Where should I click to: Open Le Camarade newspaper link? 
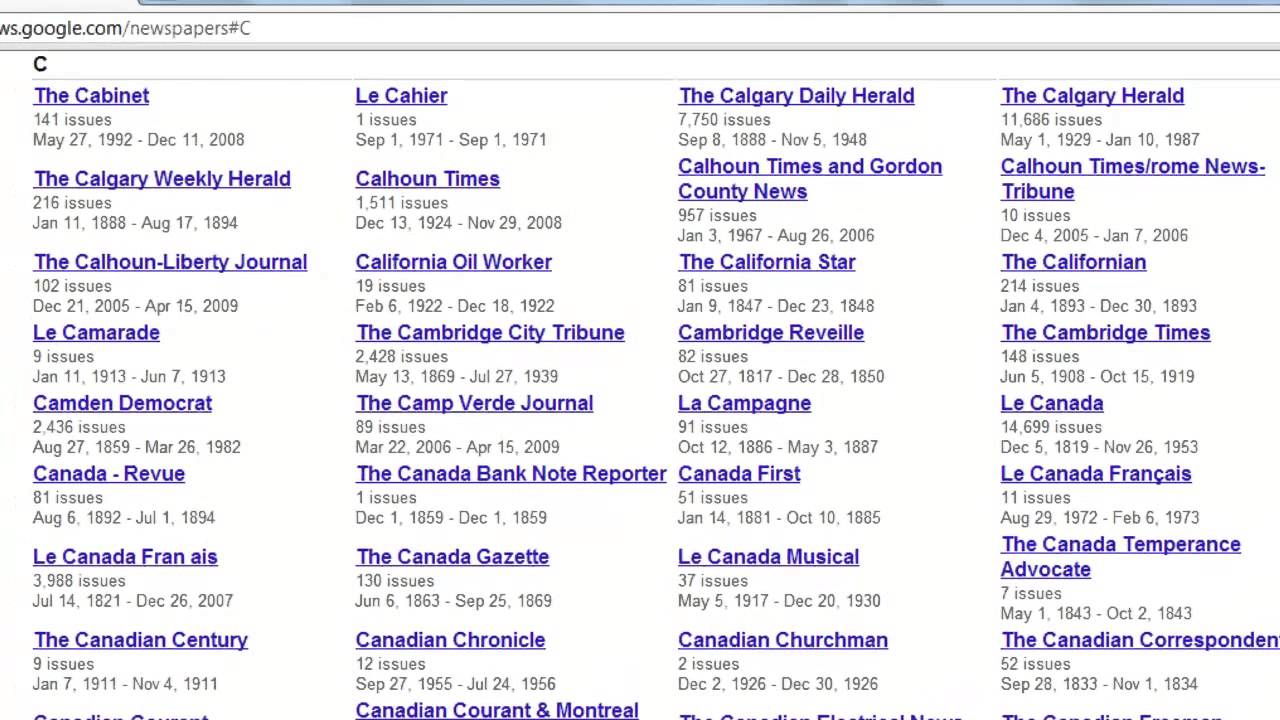click(96, 333)
